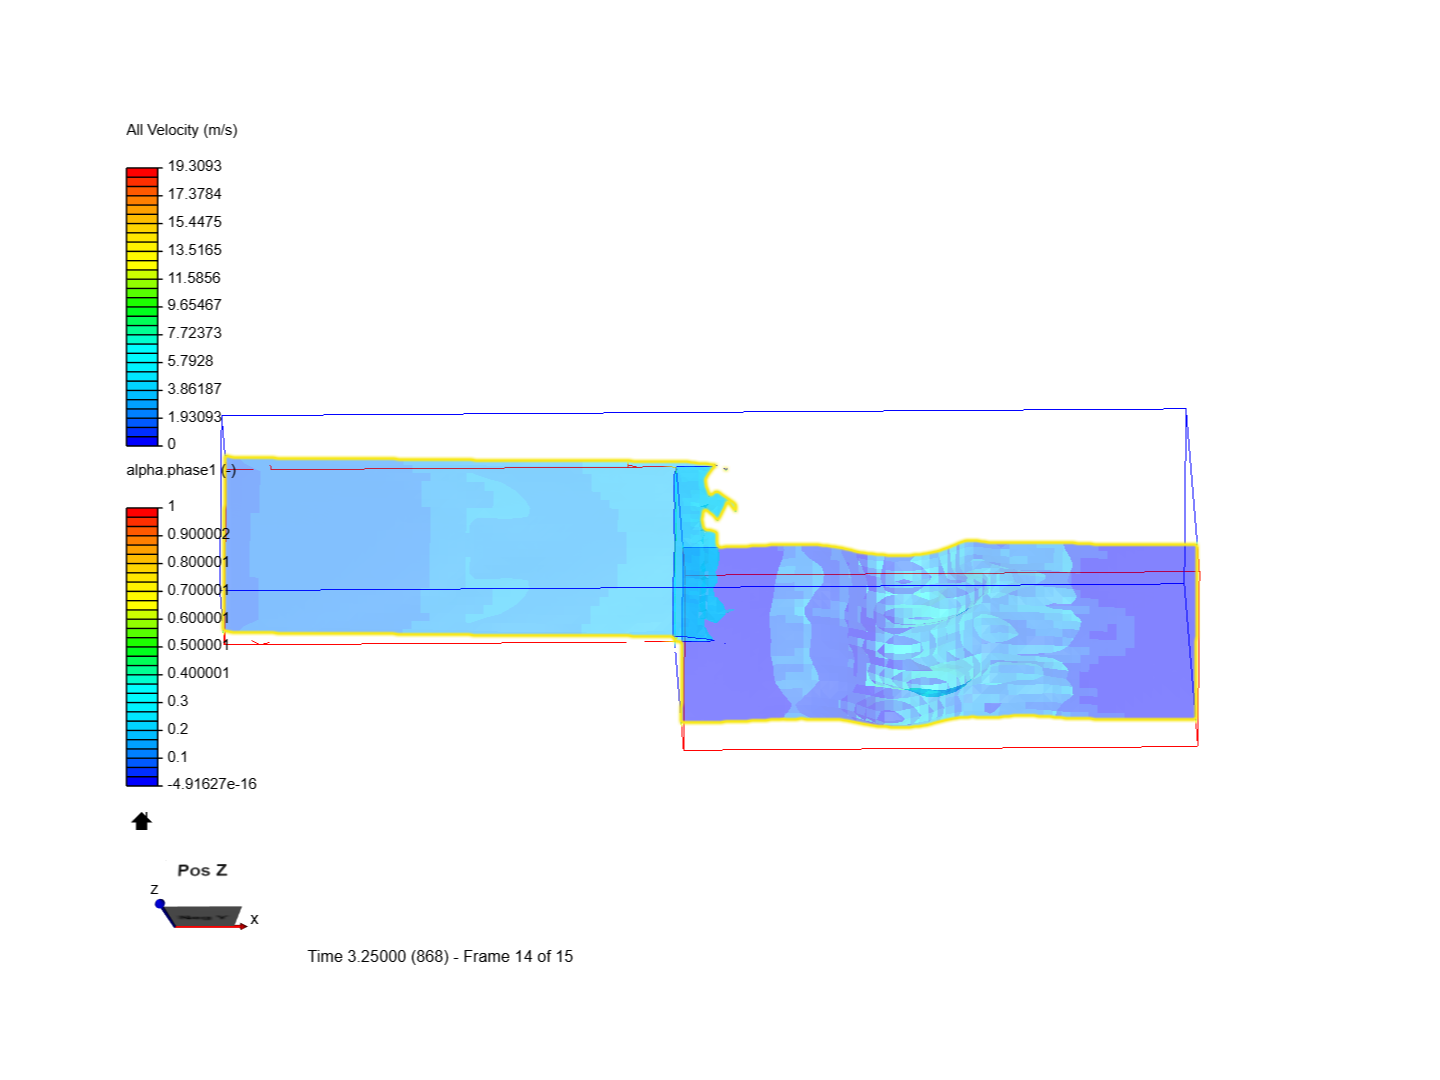1440x1080 pixels.
Task: Click the home view arrow icon
Action: tap(141, 821)
